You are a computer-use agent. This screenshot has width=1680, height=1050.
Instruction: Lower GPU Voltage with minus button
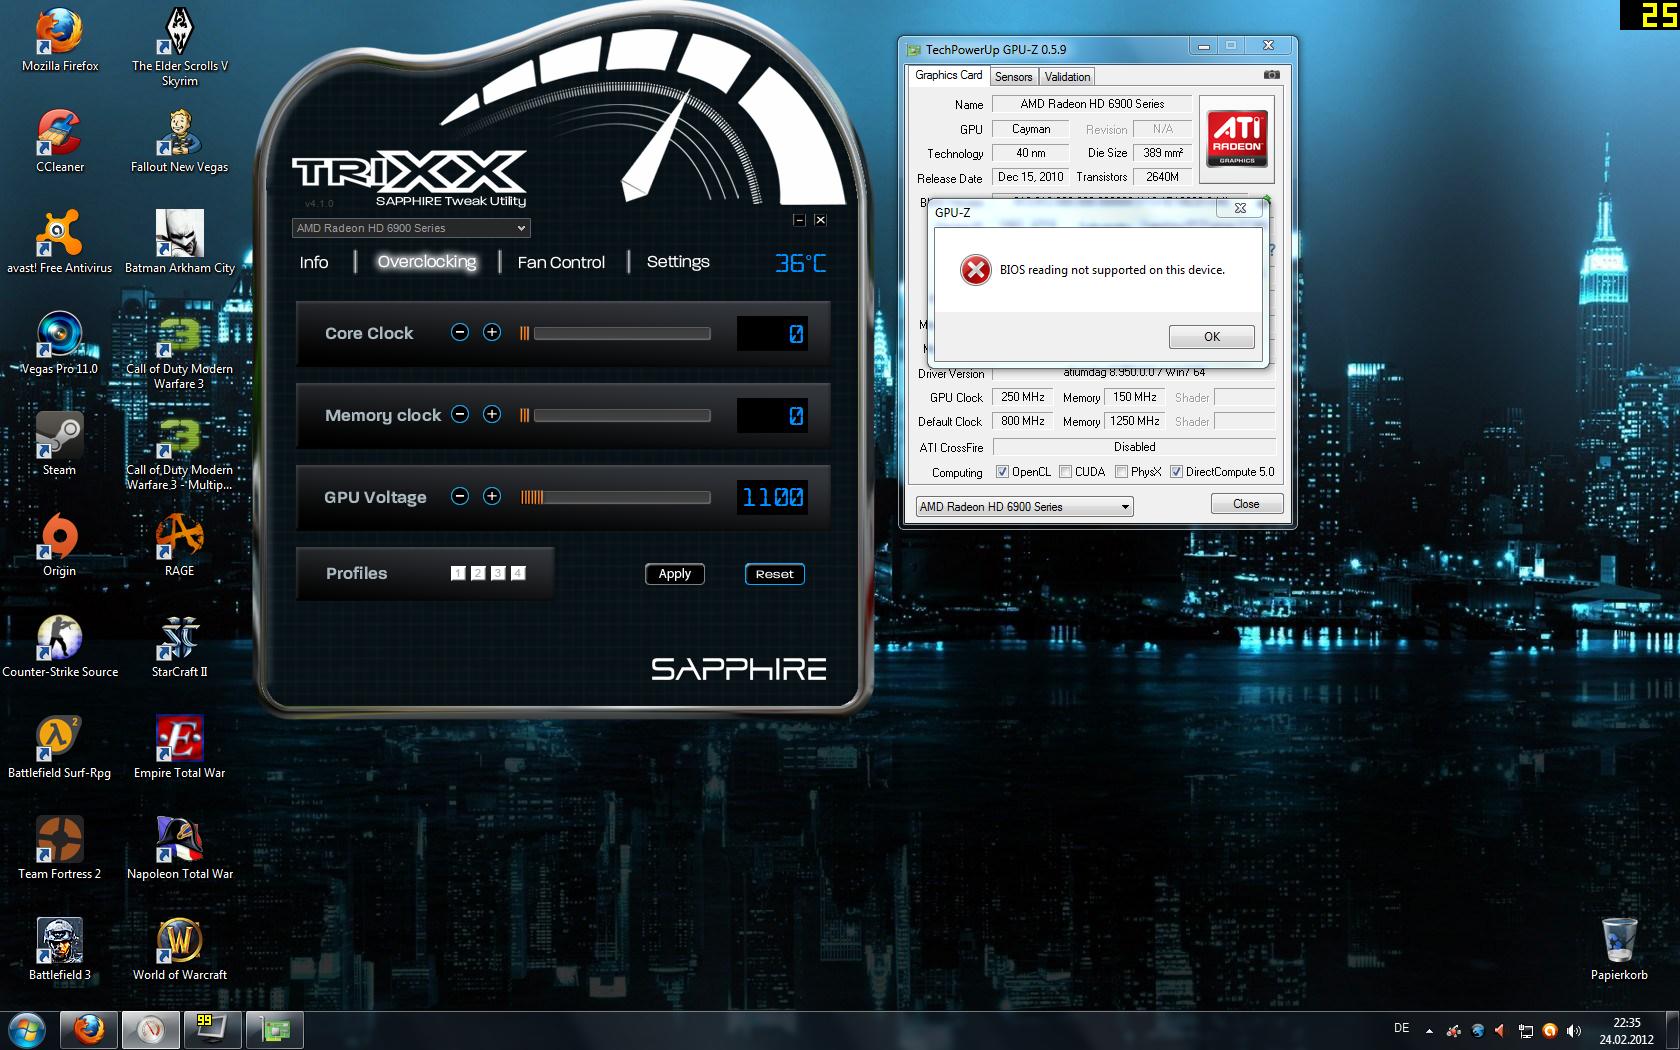pyautogui.click(x=460, y=496)
